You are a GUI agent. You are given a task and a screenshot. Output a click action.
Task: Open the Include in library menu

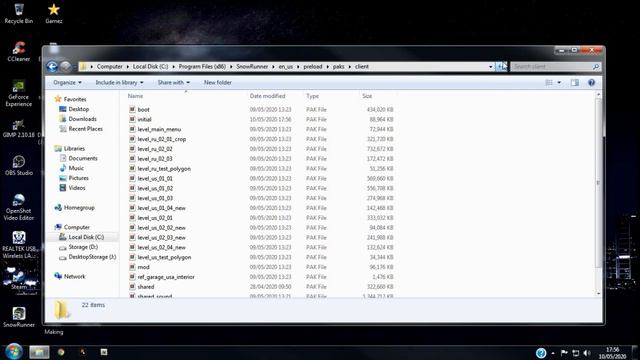click(119, 82)
